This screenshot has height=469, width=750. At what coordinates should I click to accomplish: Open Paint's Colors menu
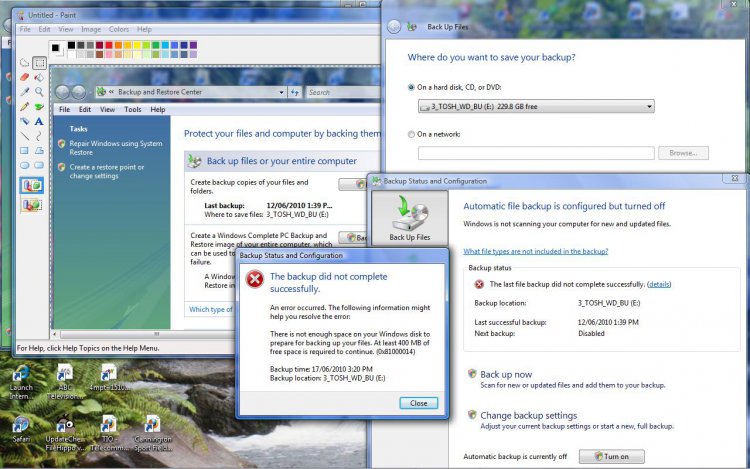point(119,29)
